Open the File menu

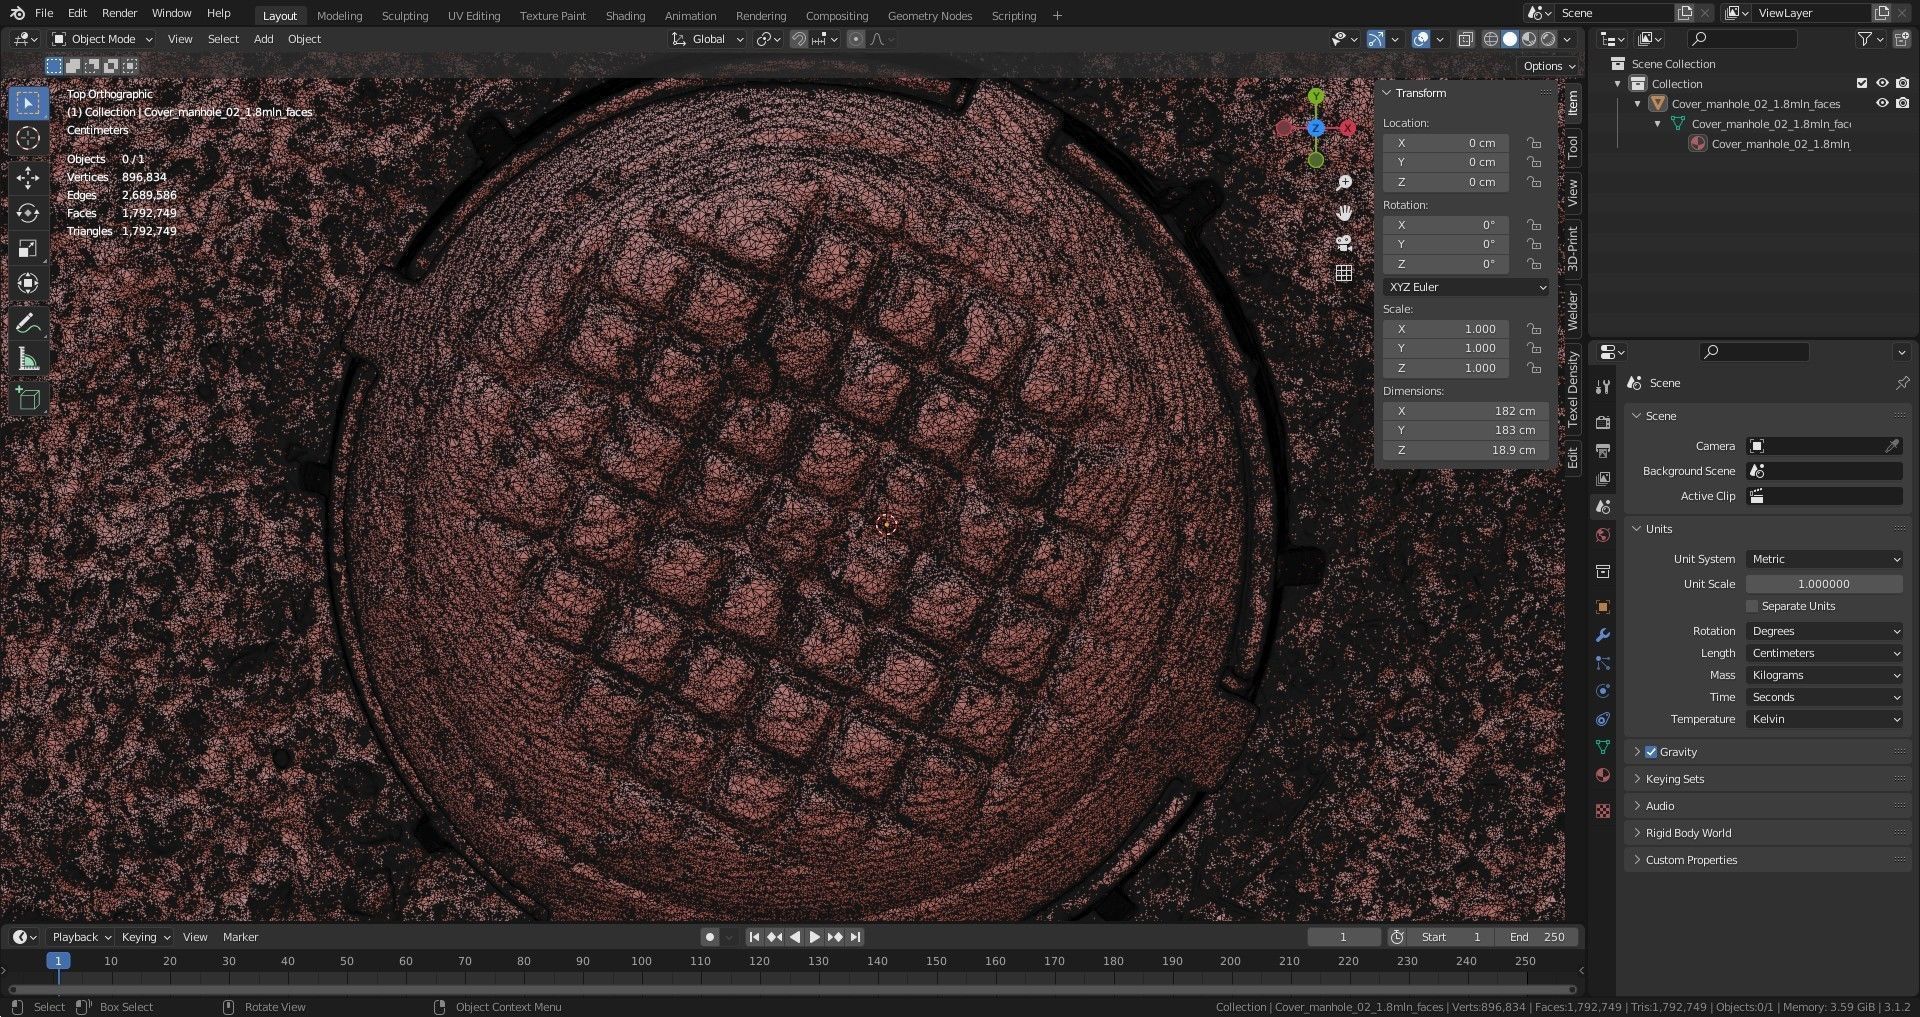coord(44,13)
